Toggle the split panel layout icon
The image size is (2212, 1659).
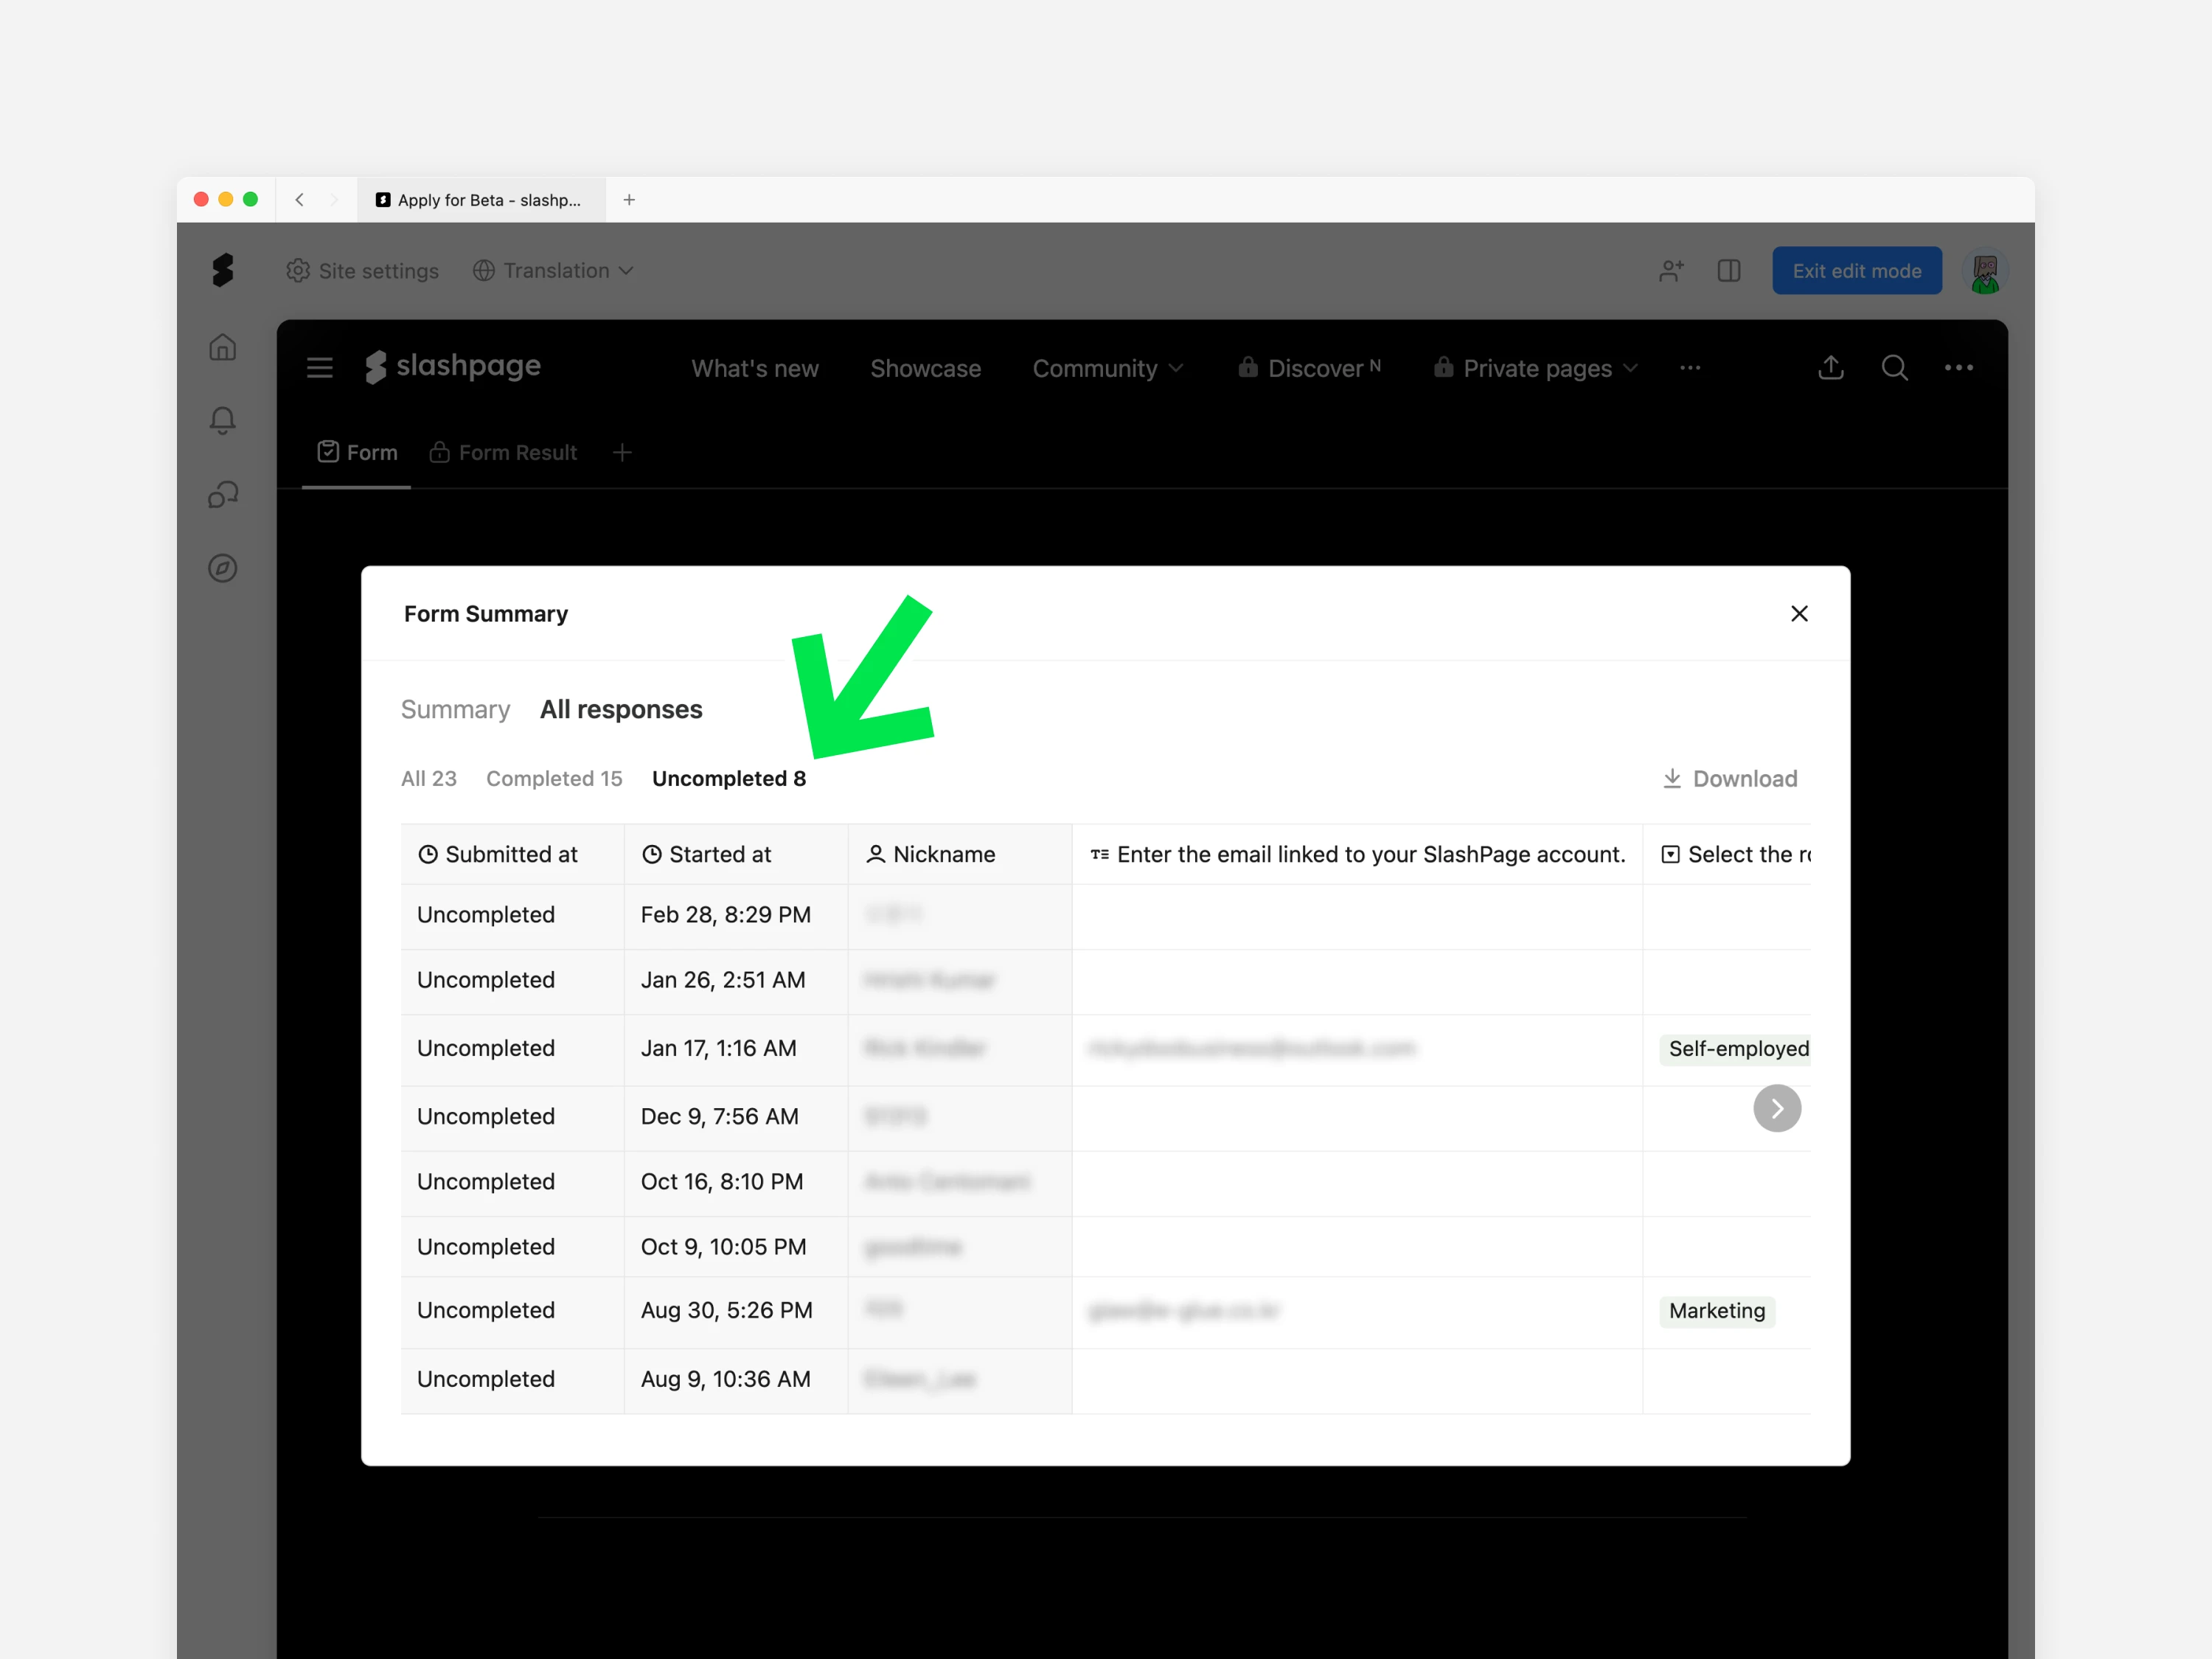(1729, 271)
